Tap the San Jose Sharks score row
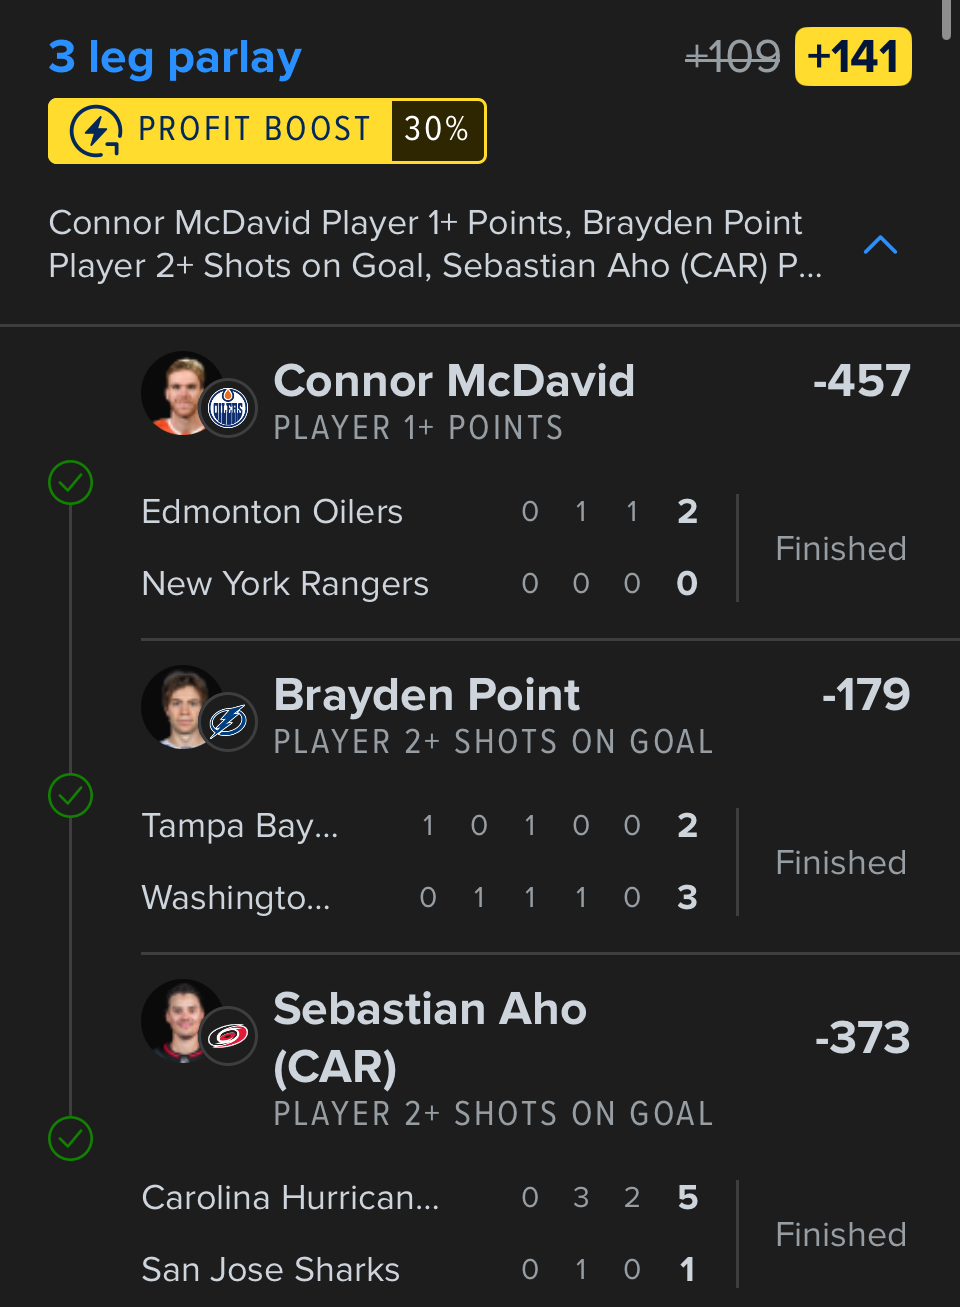The image size is (960, 1307). (x=420, y=1270)
